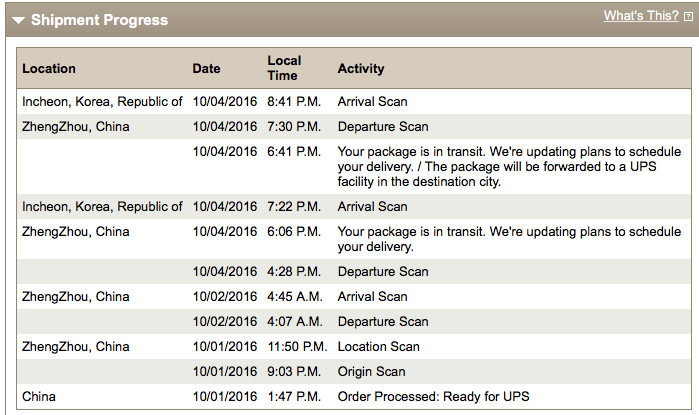Image resolution: width=699 pixels, height=415 pixels.
Task: Select the Shipment Progress heading text
Action: click(99, 20)
